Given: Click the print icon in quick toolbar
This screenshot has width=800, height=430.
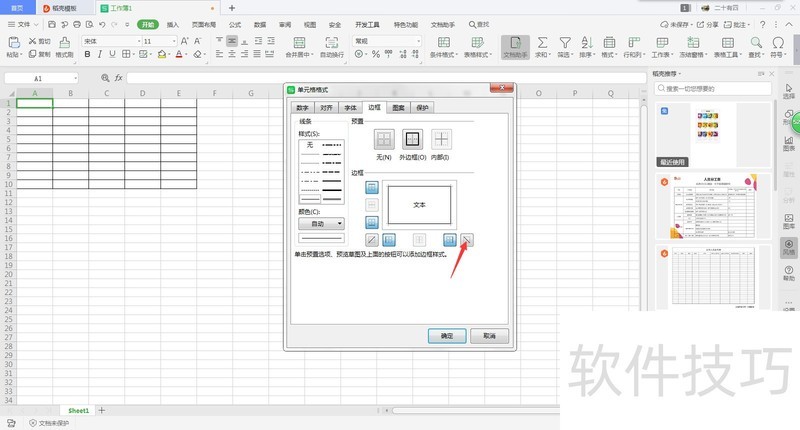Looking at the screenshot, I should tap(77, 24).
